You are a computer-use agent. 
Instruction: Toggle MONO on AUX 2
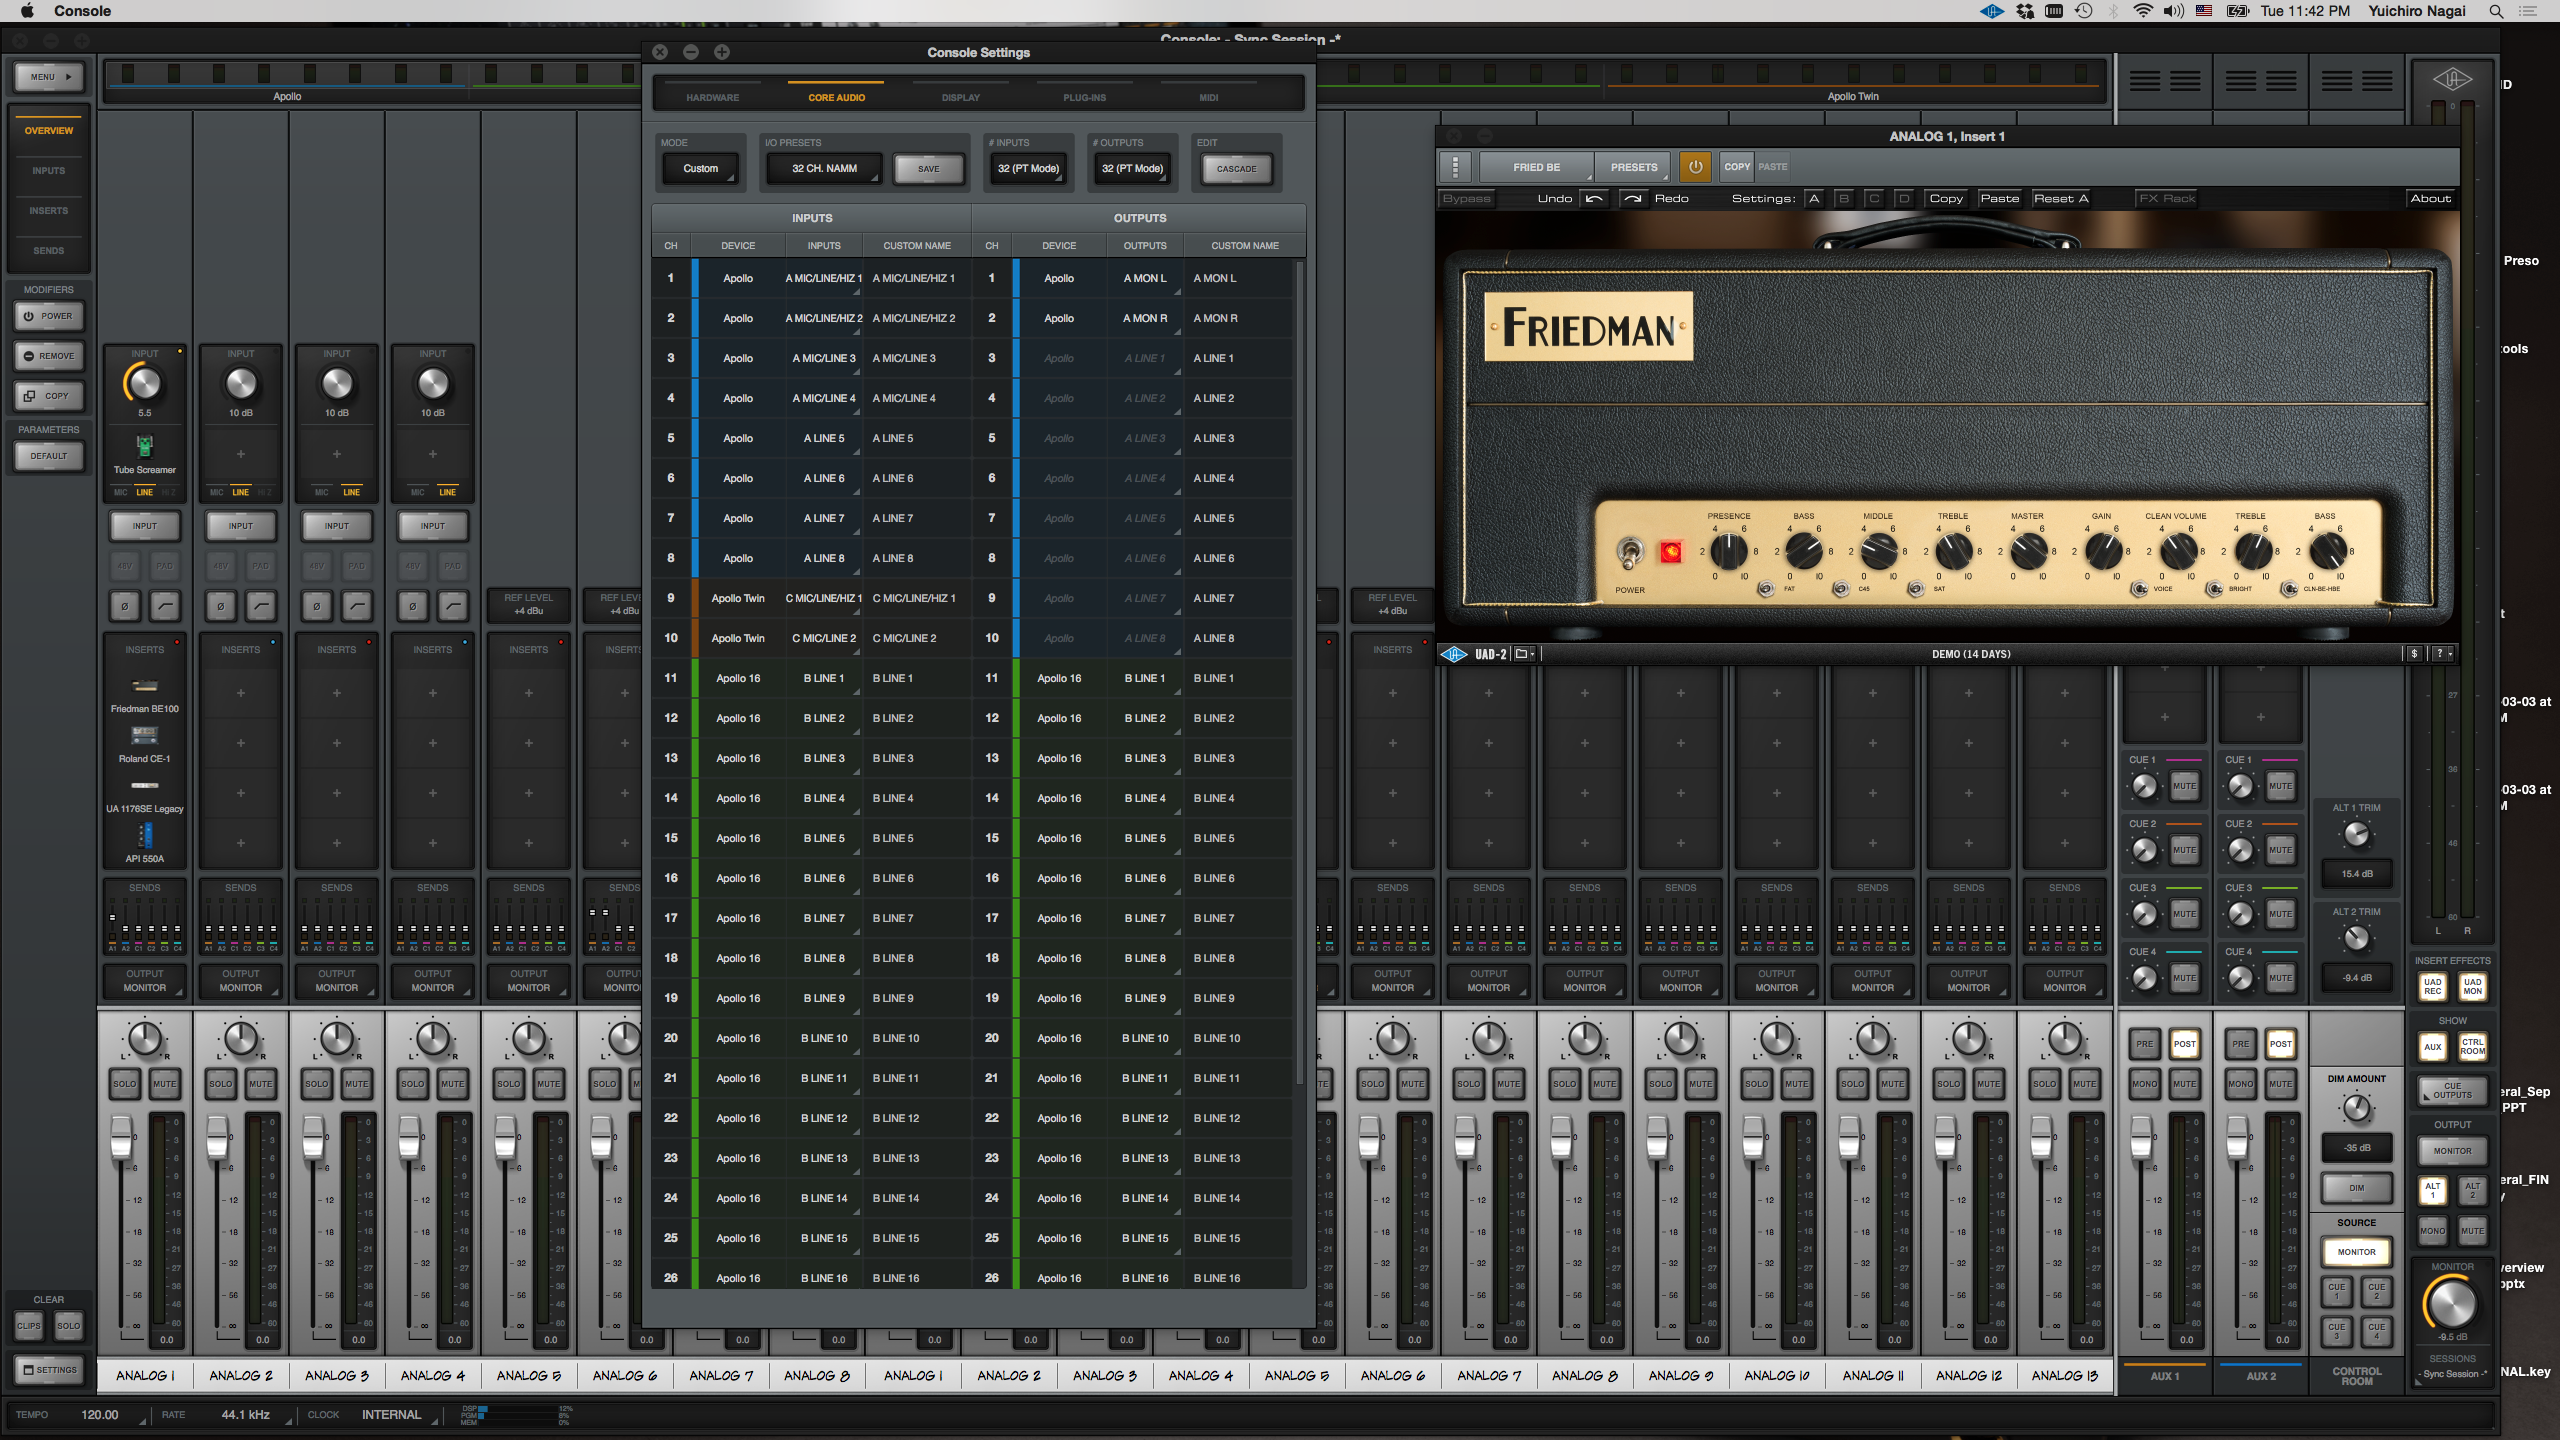coord(2240,1083)
